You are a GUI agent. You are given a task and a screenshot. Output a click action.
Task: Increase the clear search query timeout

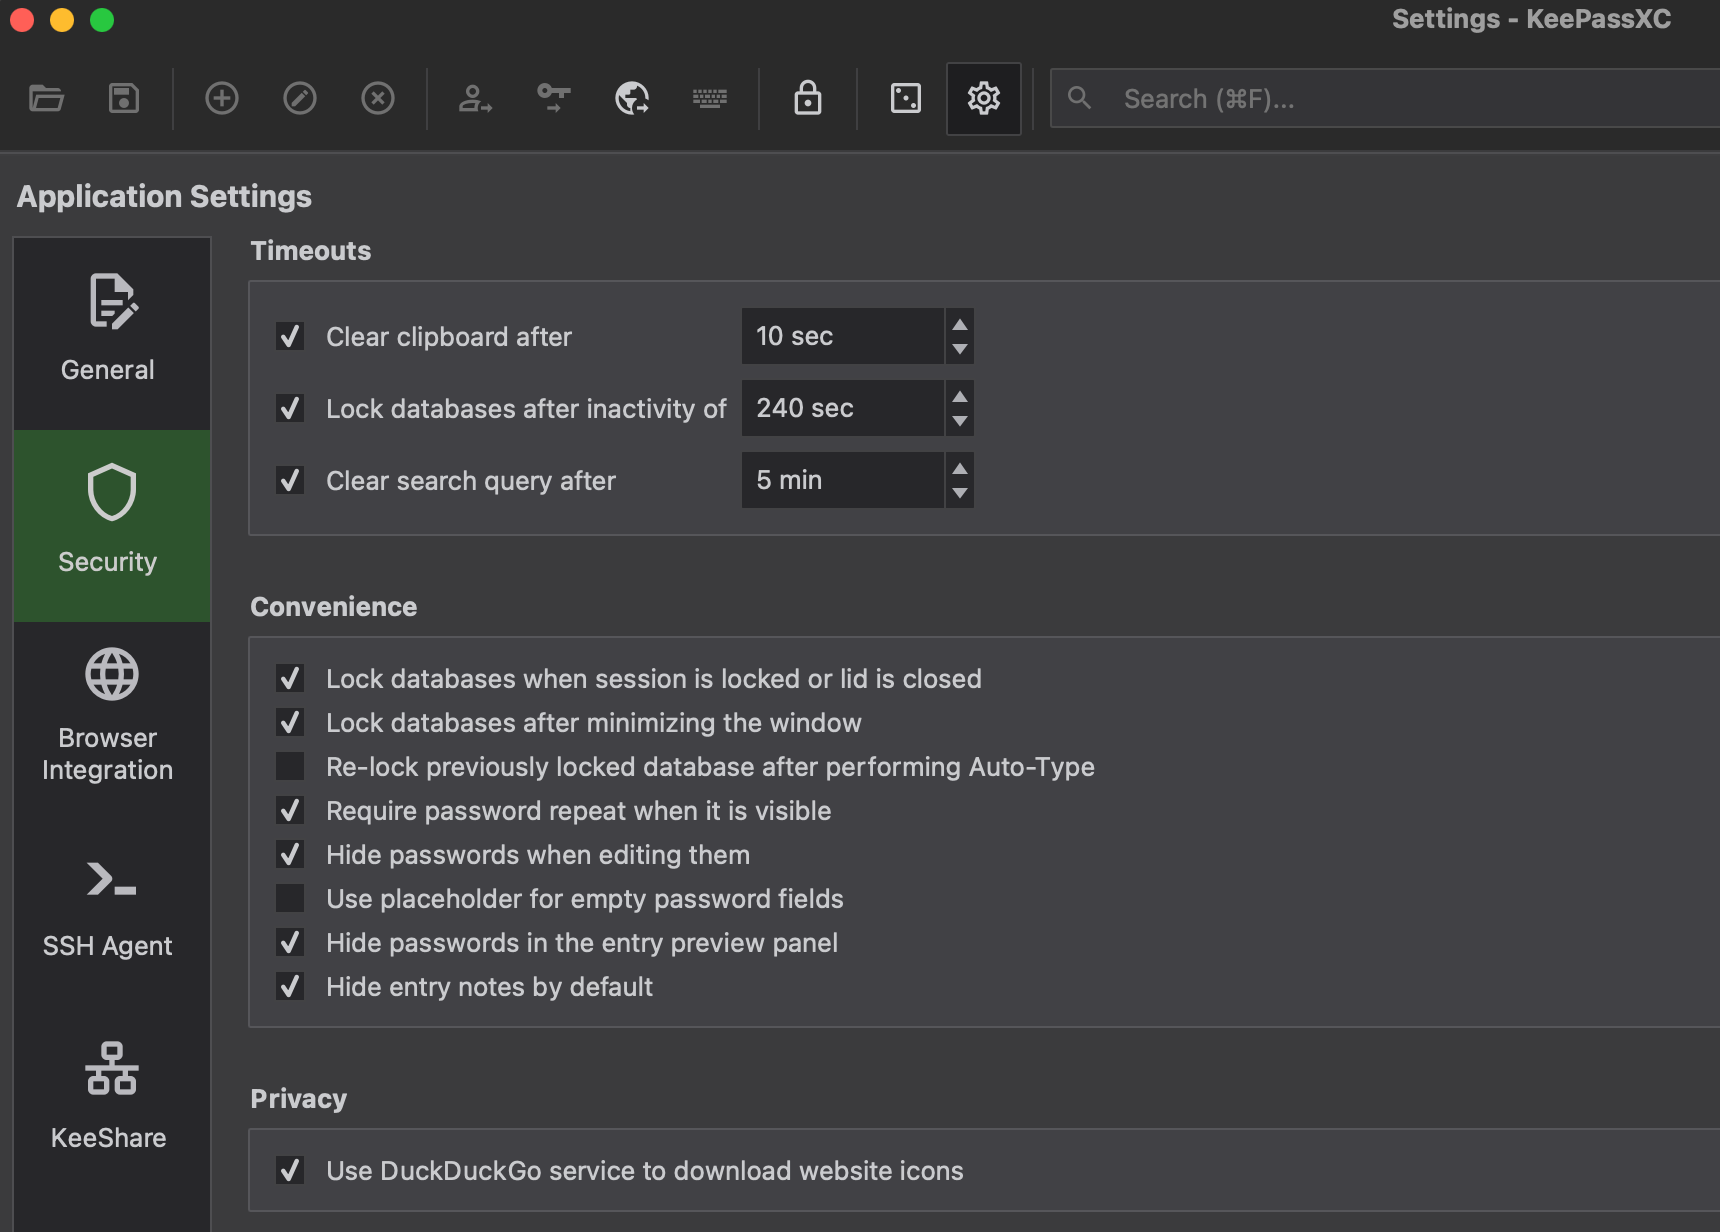(960, 469)
